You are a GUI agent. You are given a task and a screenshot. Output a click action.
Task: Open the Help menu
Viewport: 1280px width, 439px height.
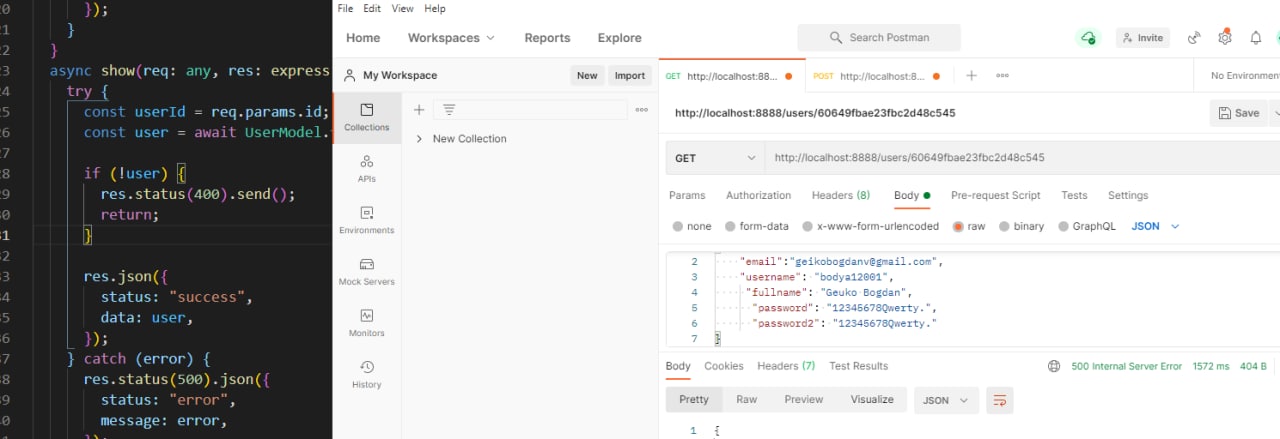click(435, 8)
